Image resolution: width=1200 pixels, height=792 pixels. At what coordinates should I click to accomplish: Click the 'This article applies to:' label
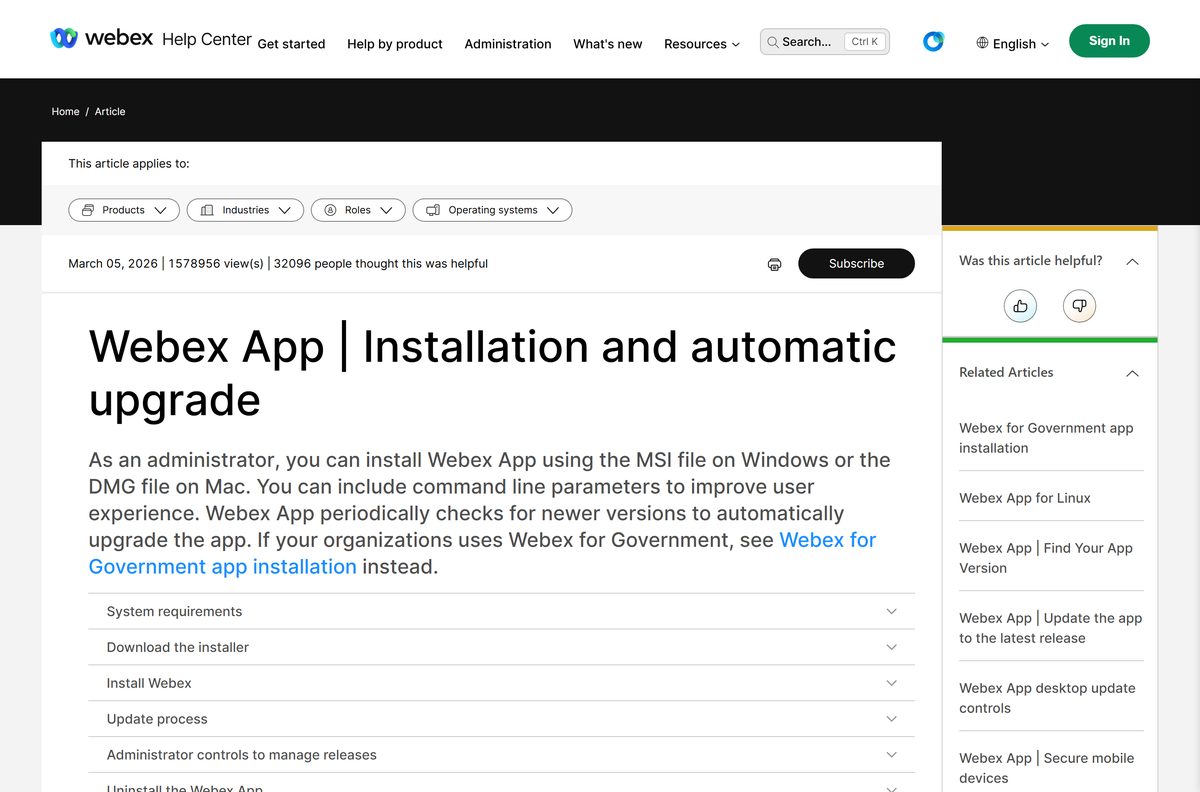pos(129,163)
